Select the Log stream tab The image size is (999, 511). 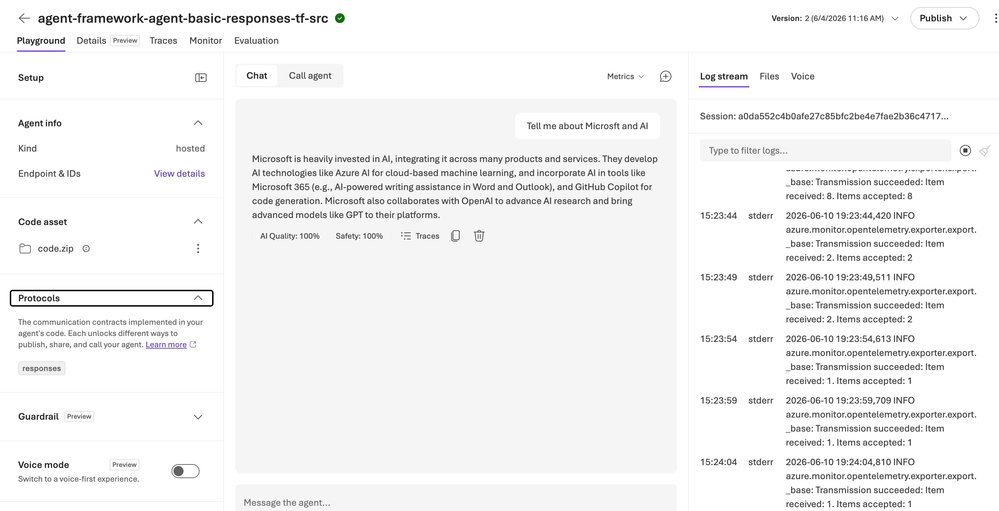pyautogui.click(x=724, y=76)
